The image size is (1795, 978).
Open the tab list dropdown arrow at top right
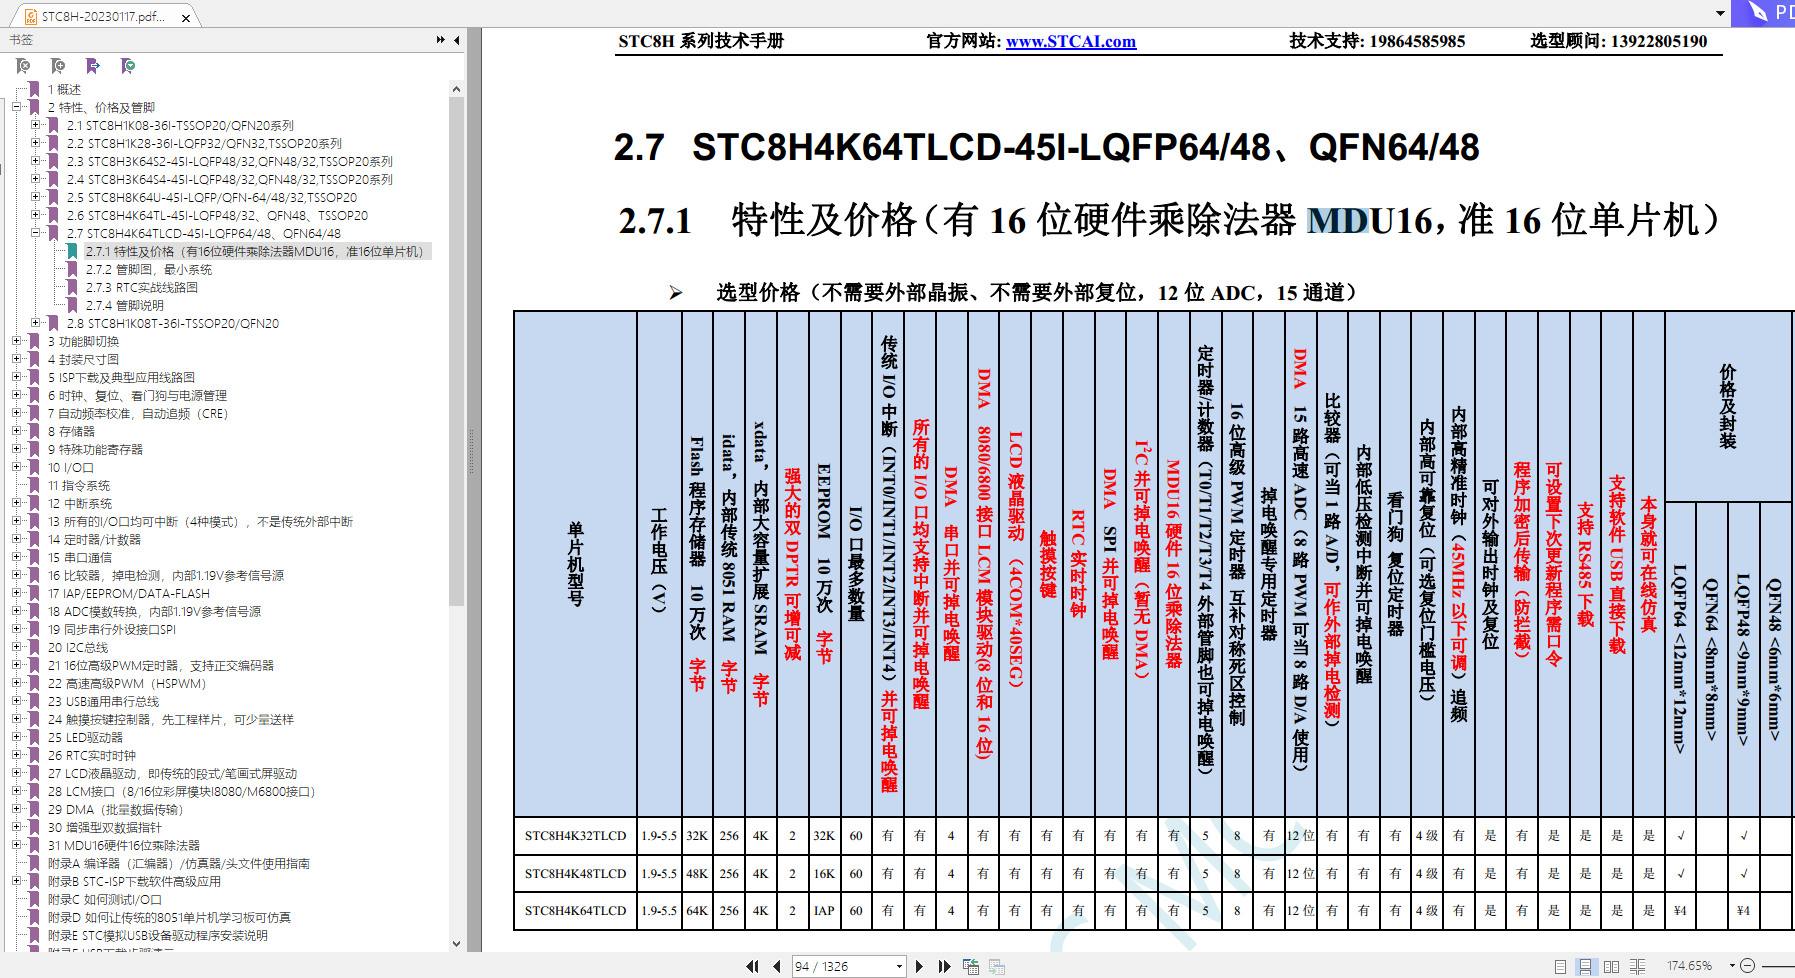click(1720, 14)
